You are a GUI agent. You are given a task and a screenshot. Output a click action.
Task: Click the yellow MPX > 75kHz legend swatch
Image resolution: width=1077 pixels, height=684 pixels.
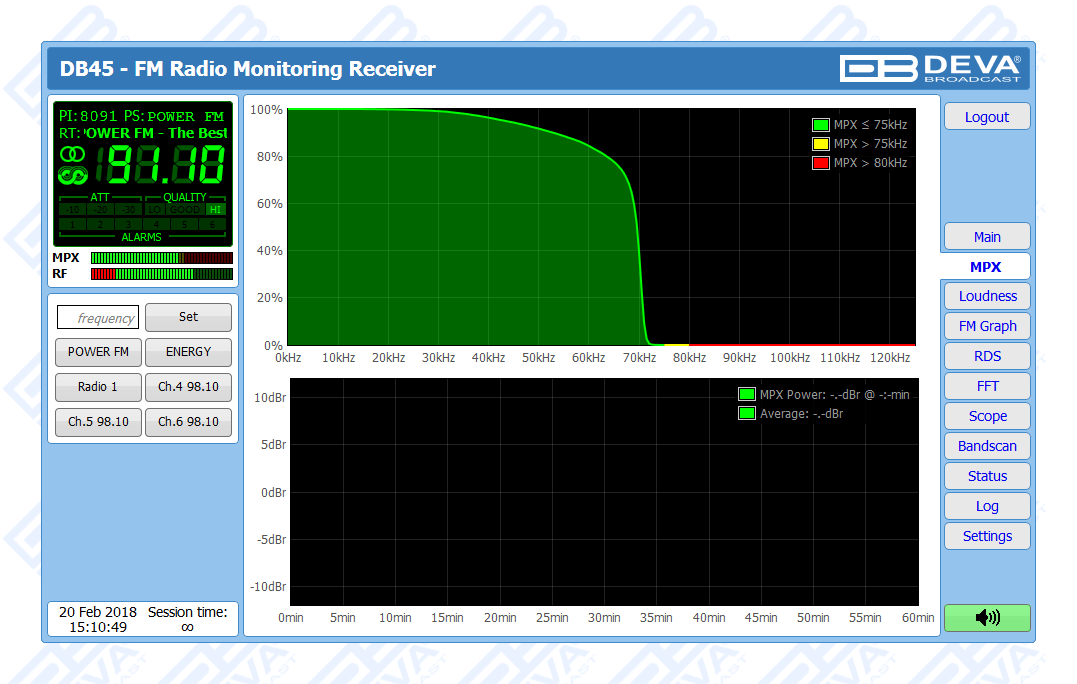(x=821, y=144)
